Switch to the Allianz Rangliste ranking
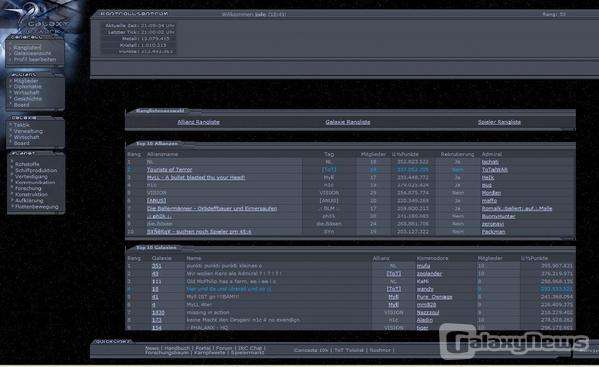The image size is (599, 367). tap(198, 122)
